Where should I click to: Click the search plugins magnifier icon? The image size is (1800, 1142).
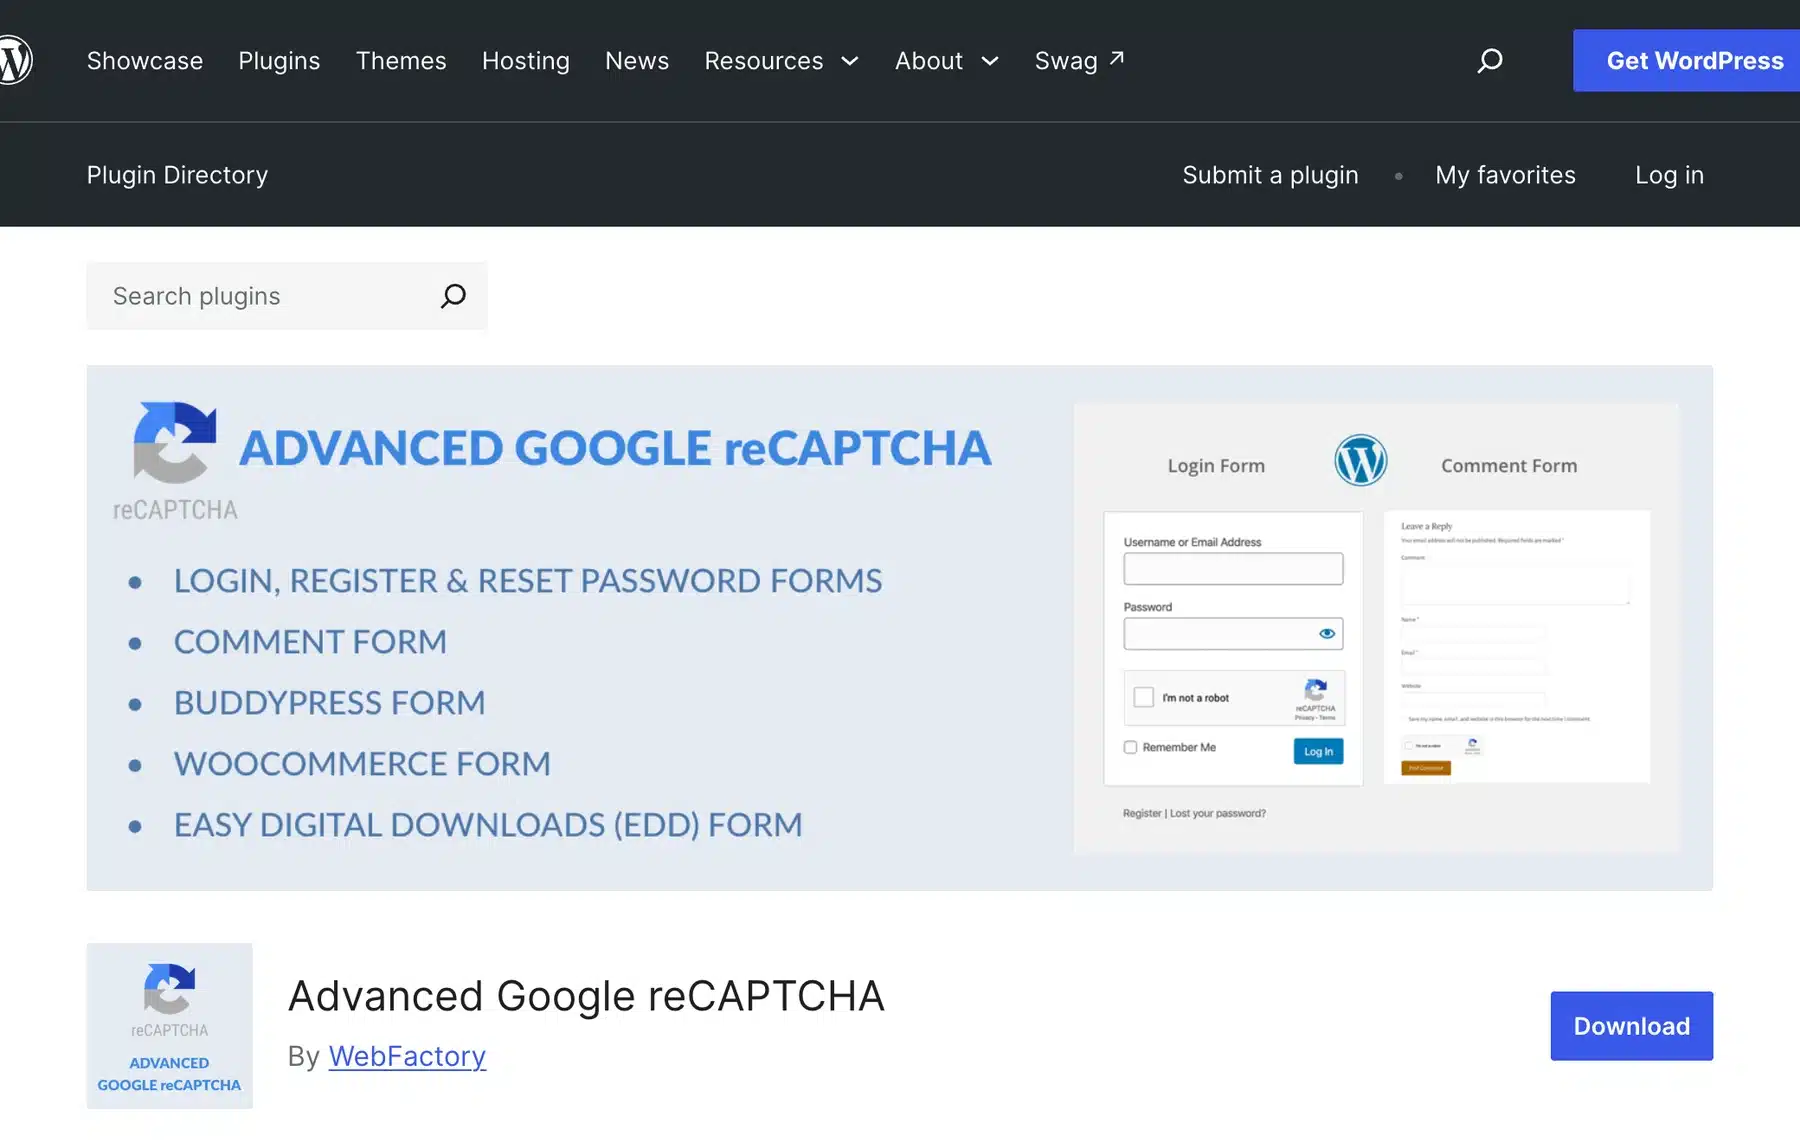(453, 296)
